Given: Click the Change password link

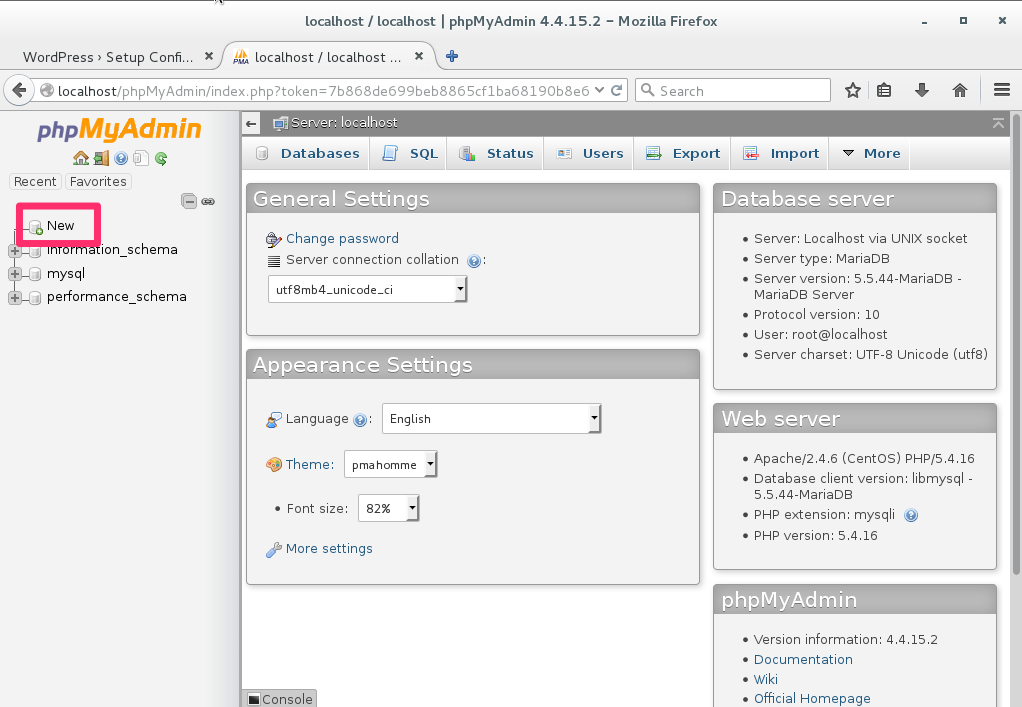Looking at the screenshot, I should click(x=342, y=238).
